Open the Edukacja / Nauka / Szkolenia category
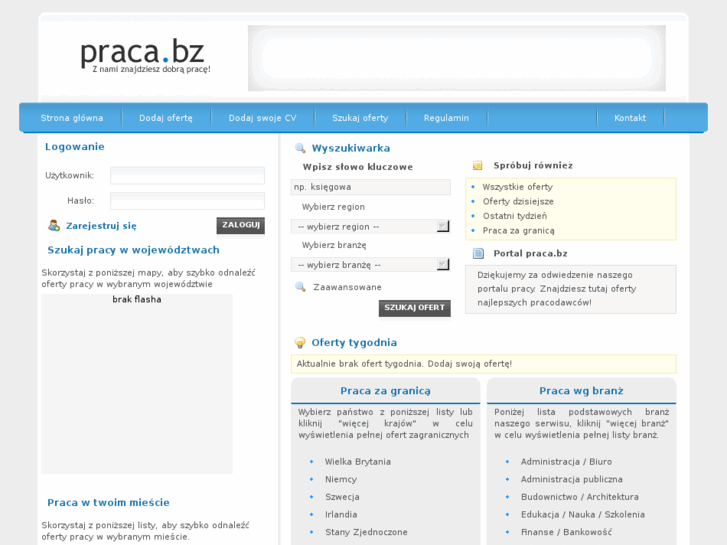The width and height of the screenshot is (727, 545). pos(582,514)
